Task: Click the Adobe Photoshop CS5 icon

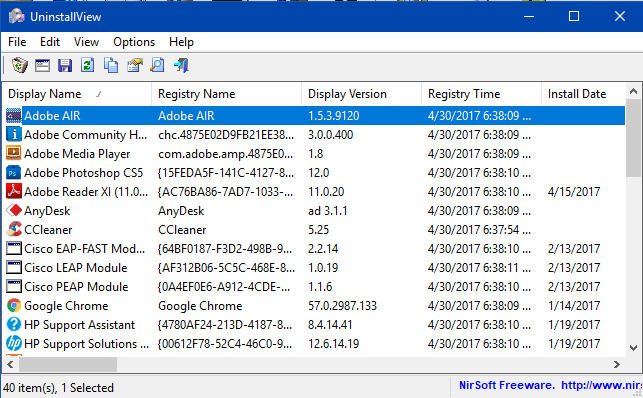Action: pos(14,173)
